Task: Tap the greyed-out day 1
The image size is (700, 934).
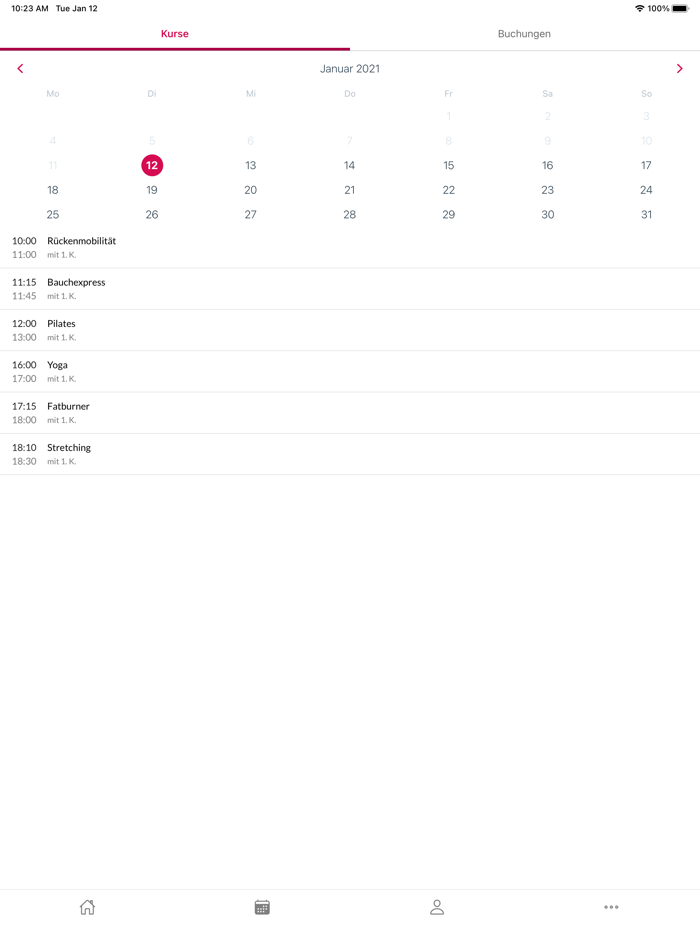Action: click(x=449, y=116)
